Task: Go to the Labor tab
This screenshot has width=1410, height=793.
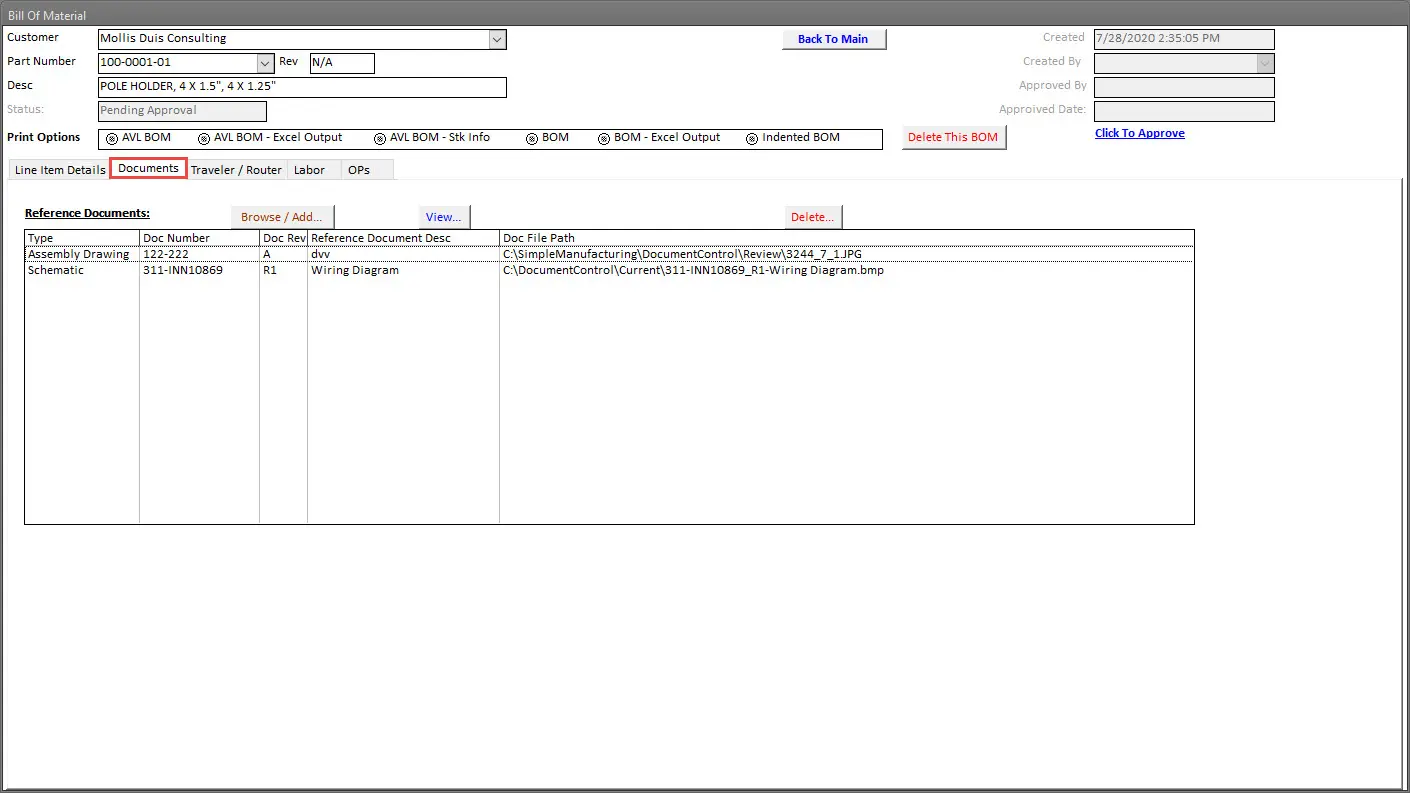Action: pyautogui.click(x=309, y=170)
